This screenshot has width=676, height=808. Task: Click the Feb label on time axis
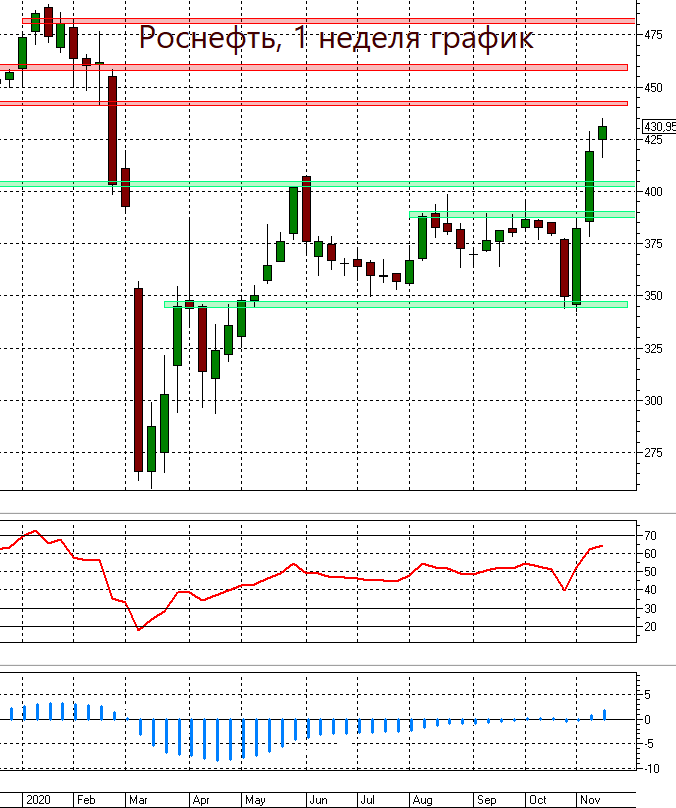[x=86, y=800]
